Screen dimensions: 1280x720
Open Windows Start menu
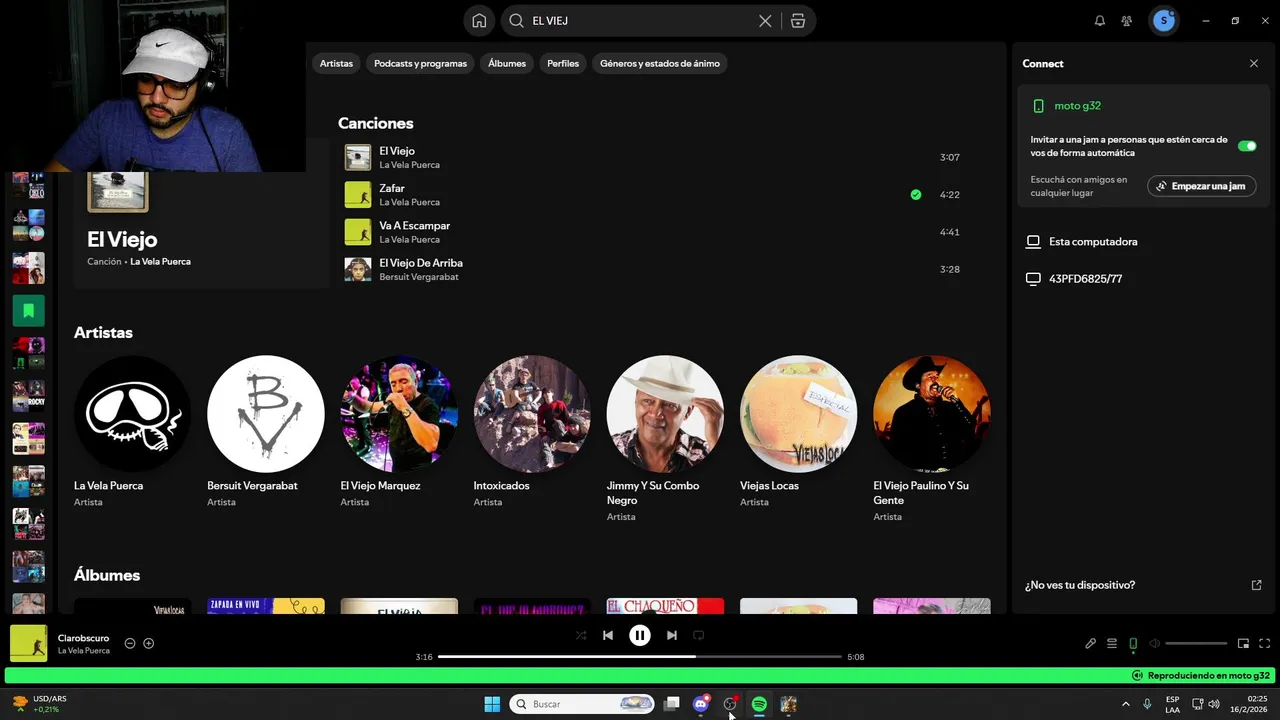492,704
